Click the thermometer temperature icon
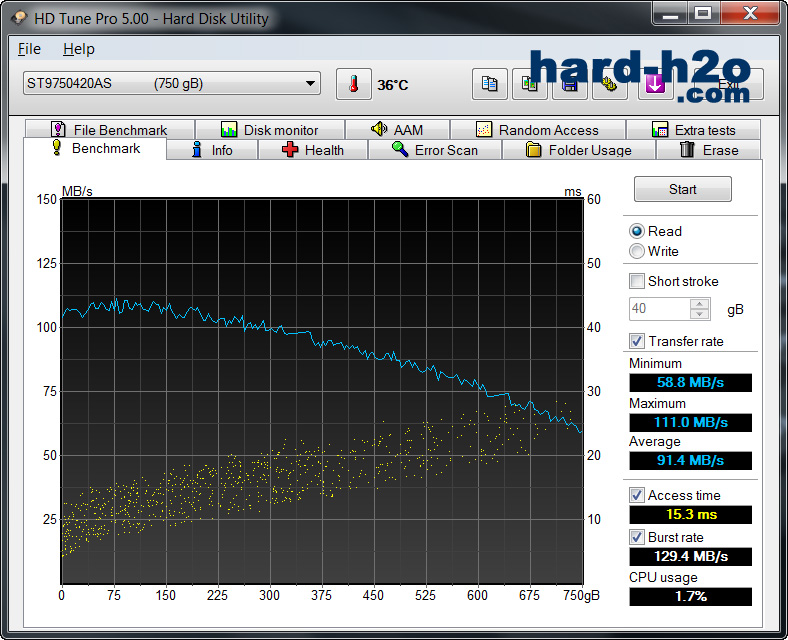788x640 pixels. point(354,84)
